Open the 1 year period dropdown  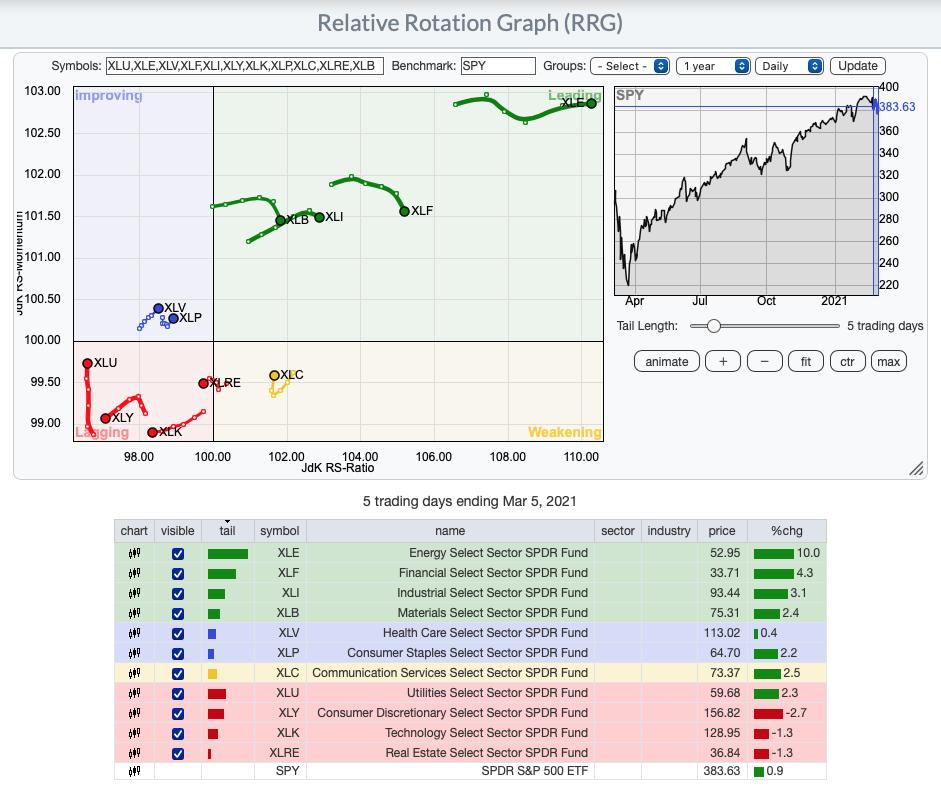[713, 66]
